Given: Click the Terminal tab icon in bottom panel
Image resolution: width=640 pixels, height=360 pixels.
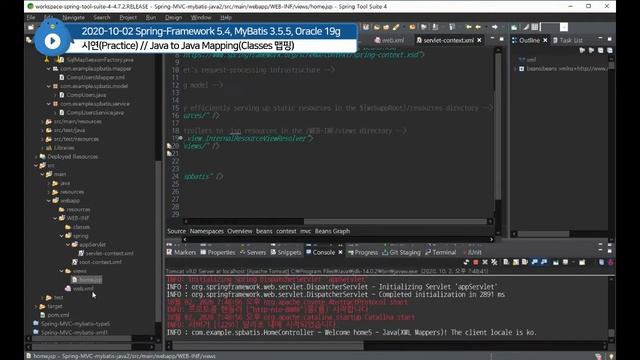Looking at the screenshot, I should click(428, 252).
